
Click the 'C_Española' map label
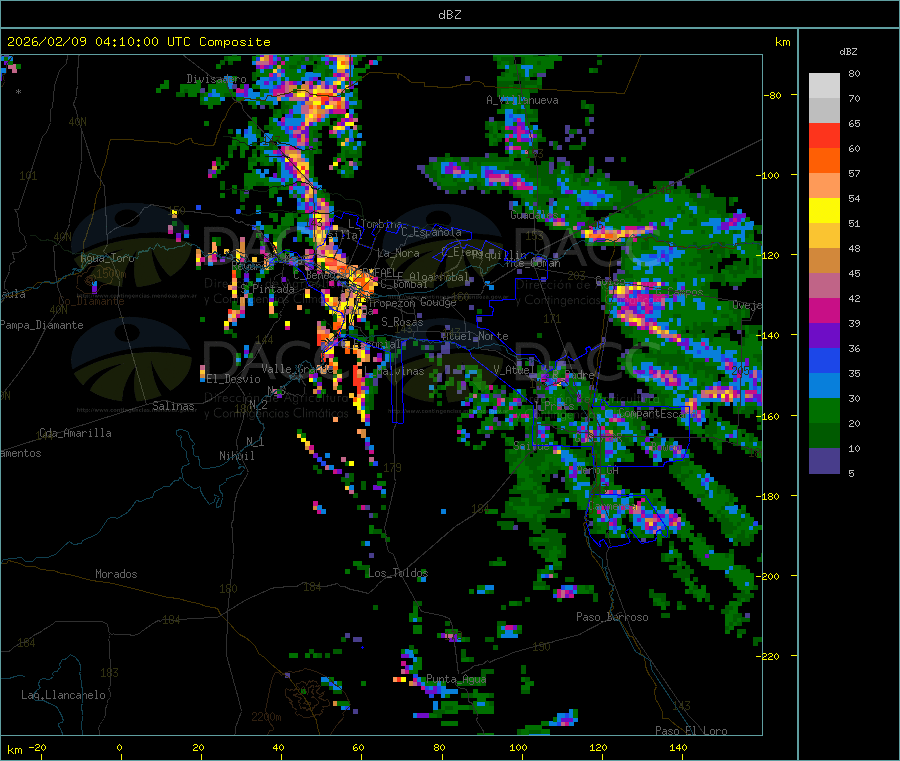[x=432, y=232]
